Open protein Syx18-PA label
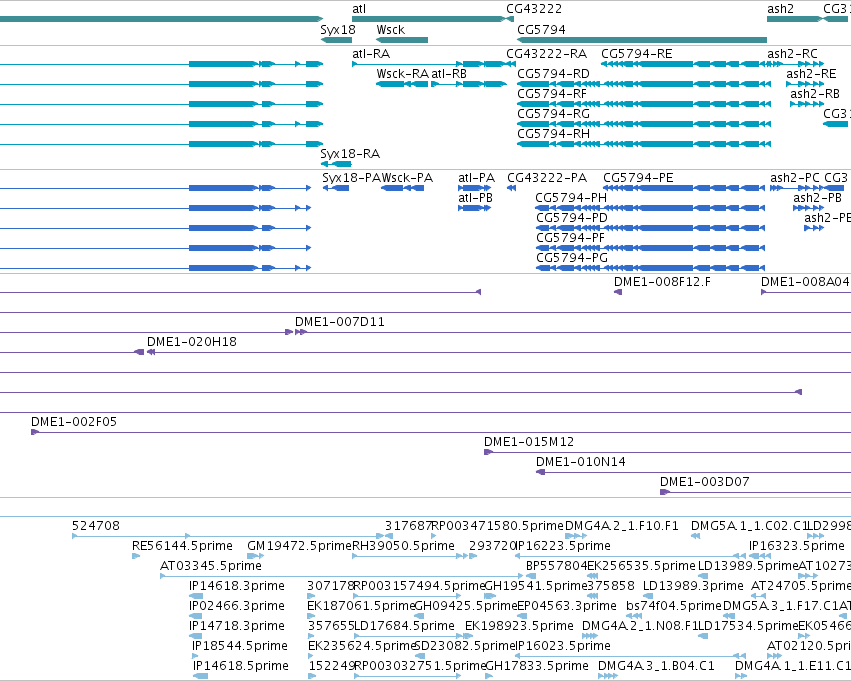Screen dimensions: 851x681 pyautogui.click(x=351, y=178)
